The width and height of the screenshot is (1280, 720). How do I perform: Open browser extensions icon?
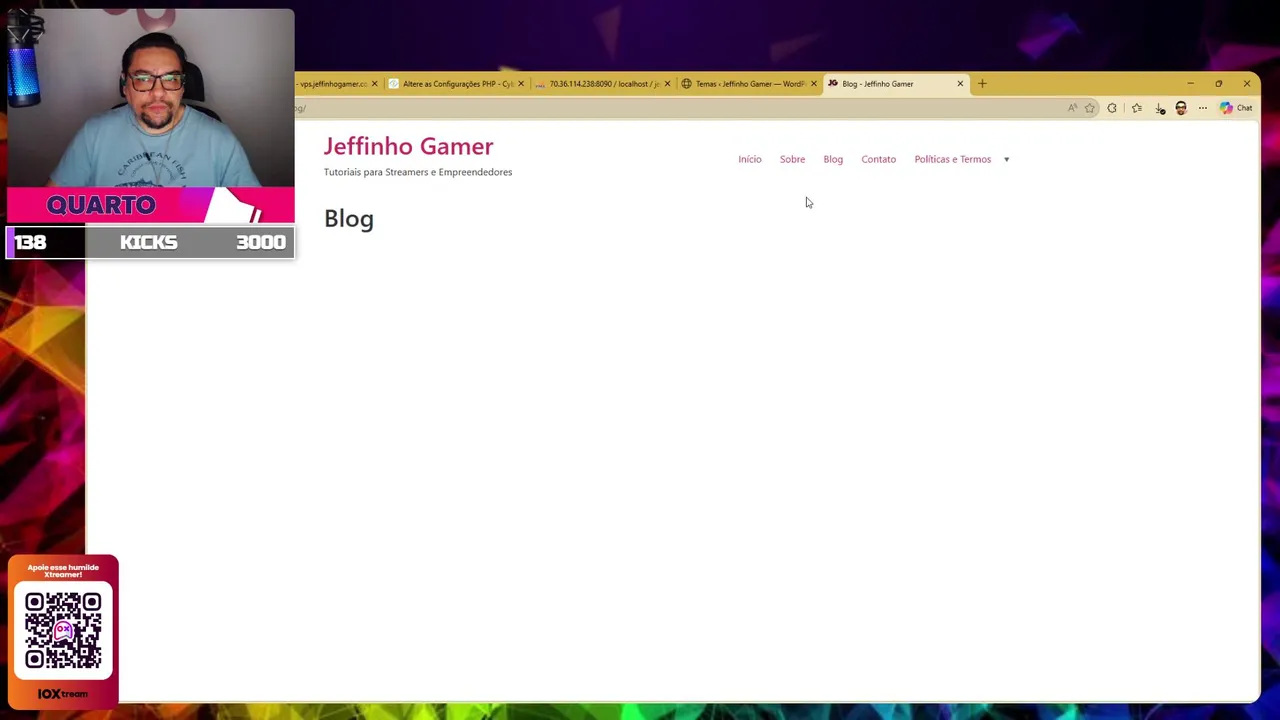(1112, 108)
